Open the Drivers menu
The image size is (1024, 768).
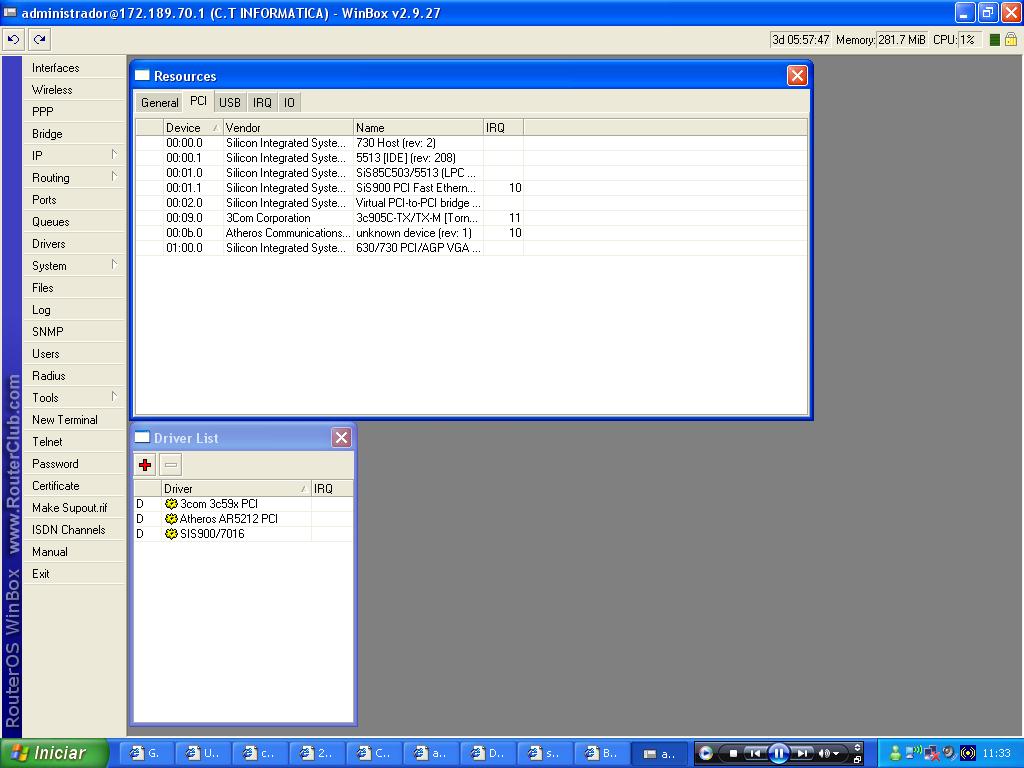coord(74,244)
